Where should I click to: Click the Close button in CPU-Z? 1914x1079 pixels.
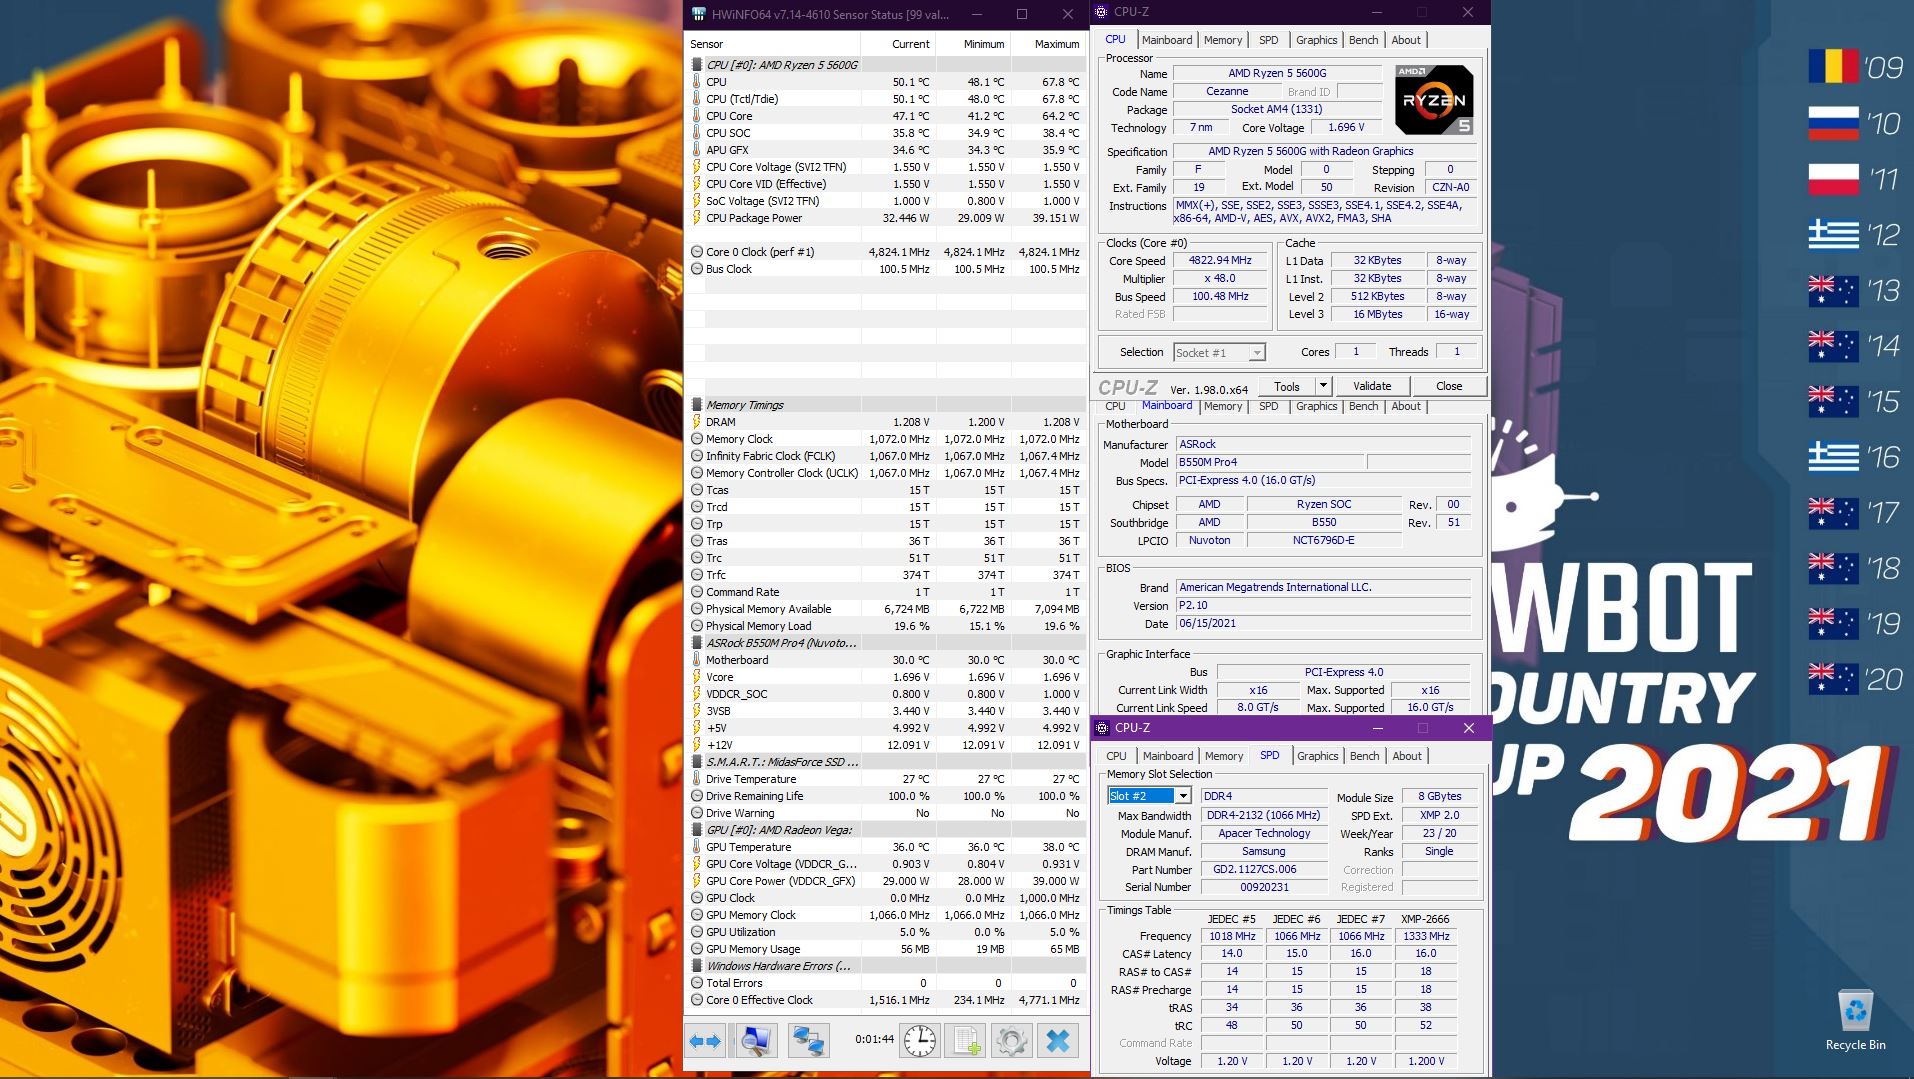point(1449,386)
